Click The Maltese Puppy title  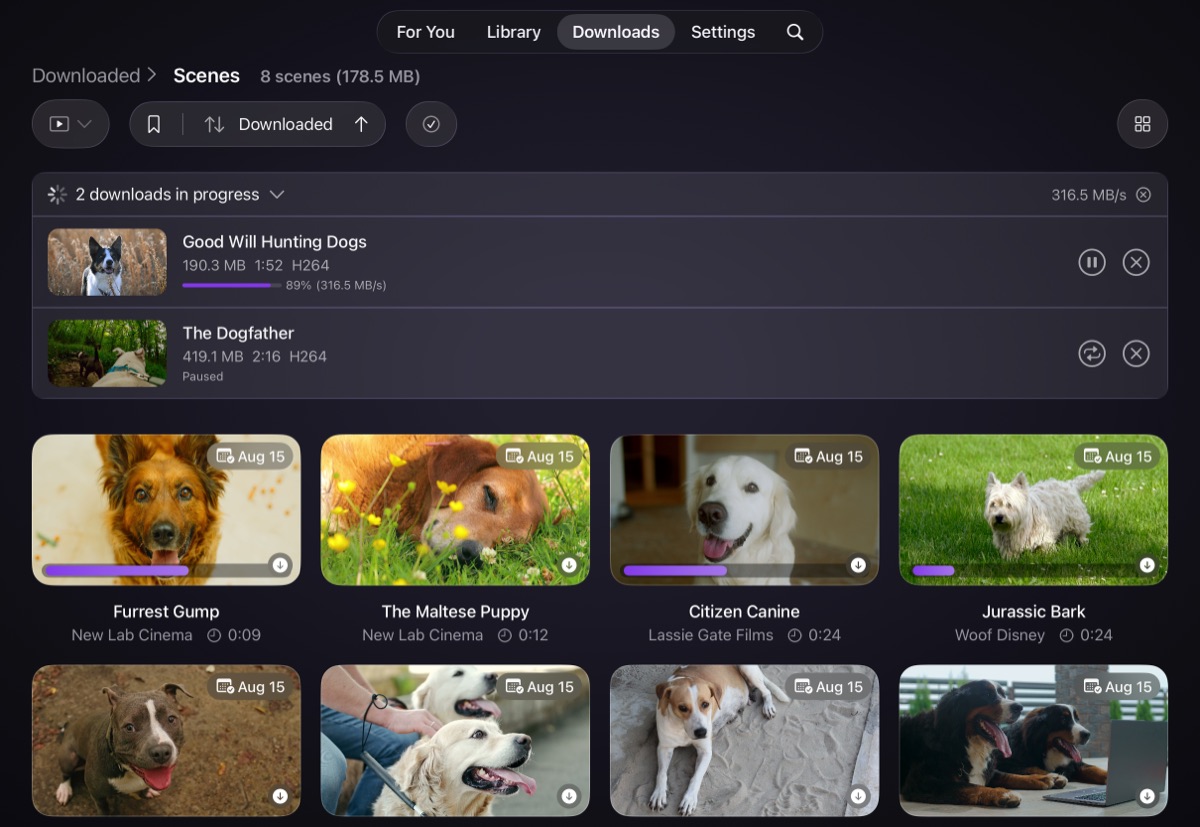tap(455, 611)
